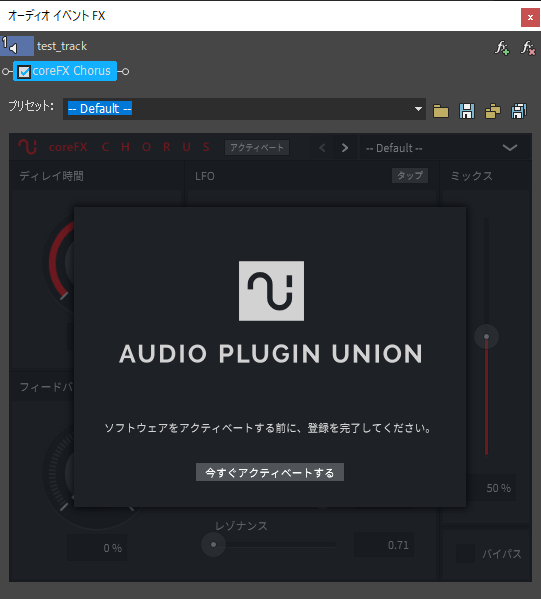Click the LFO section label
The image size is (541, 599).
click(x=205, y=176)
